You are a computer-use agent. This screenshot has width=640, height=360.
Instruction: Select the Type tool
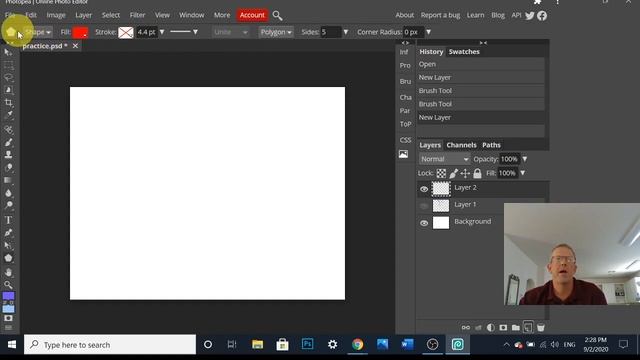[x=8, y=220]
